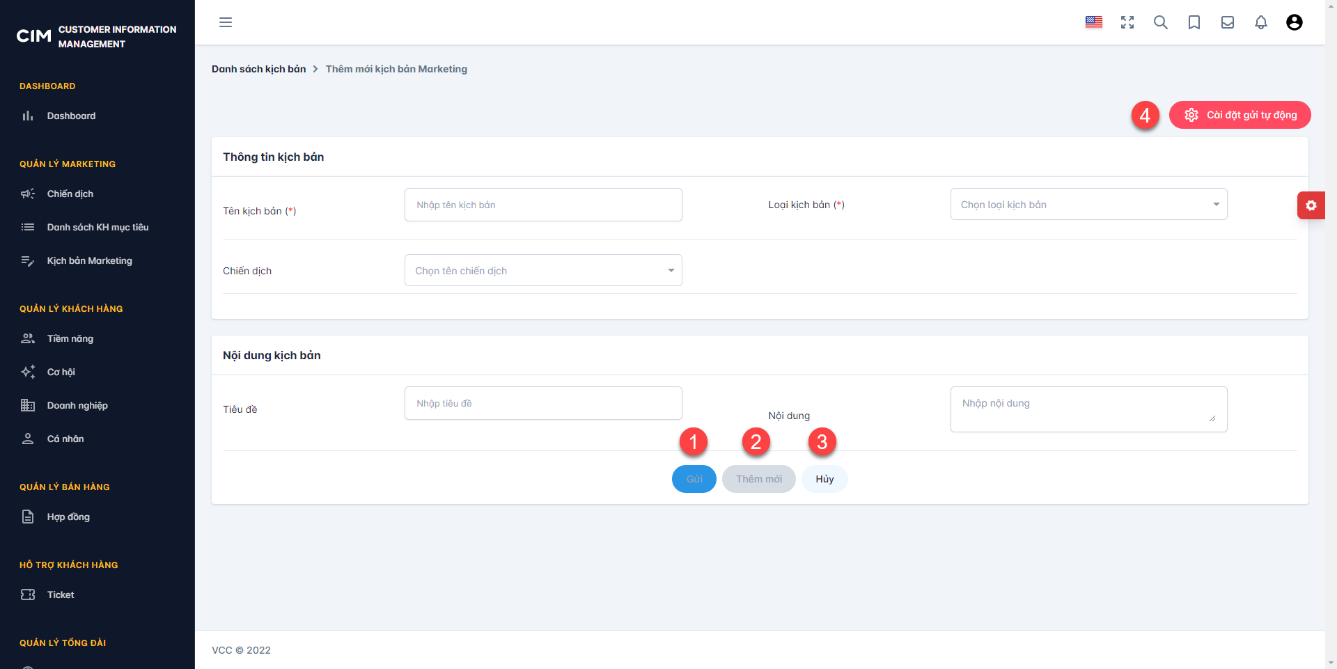Click the Tiềm năng people icon
The height and width of the screenshot is (669, 1337).
pos(28,339)
